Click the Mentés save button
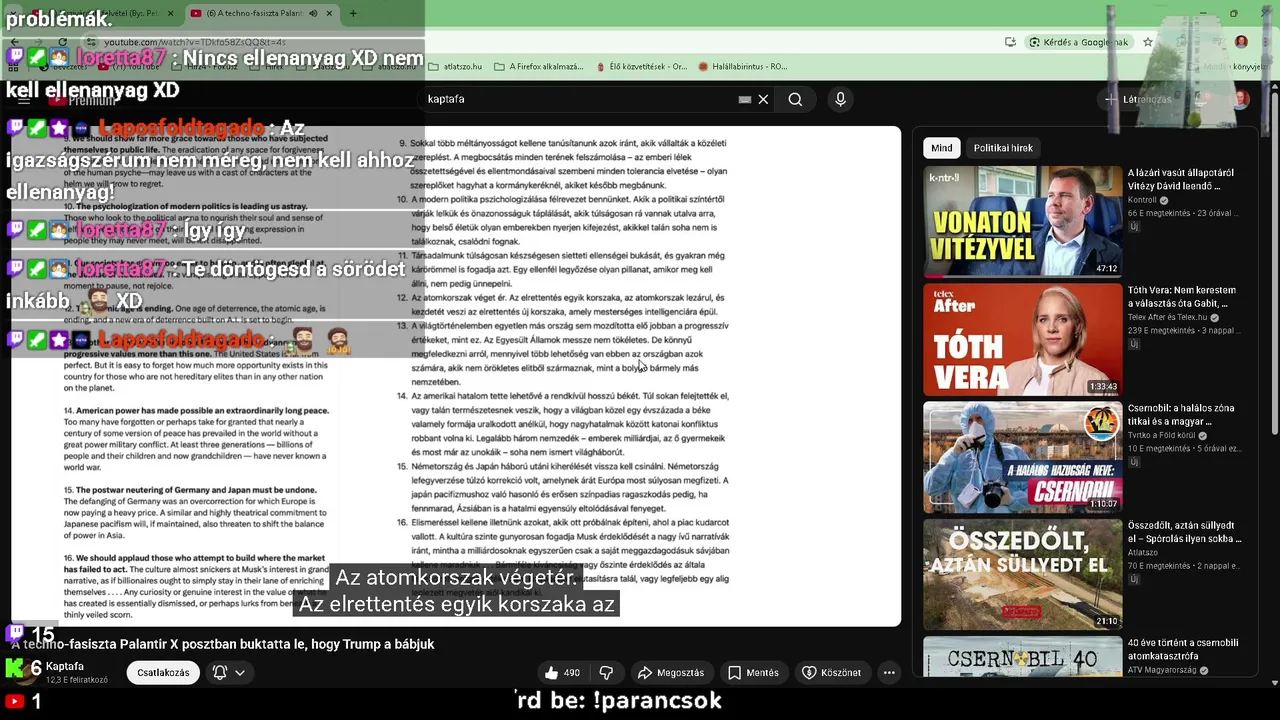Screen dimensions: 1280x720 (753, 673)
